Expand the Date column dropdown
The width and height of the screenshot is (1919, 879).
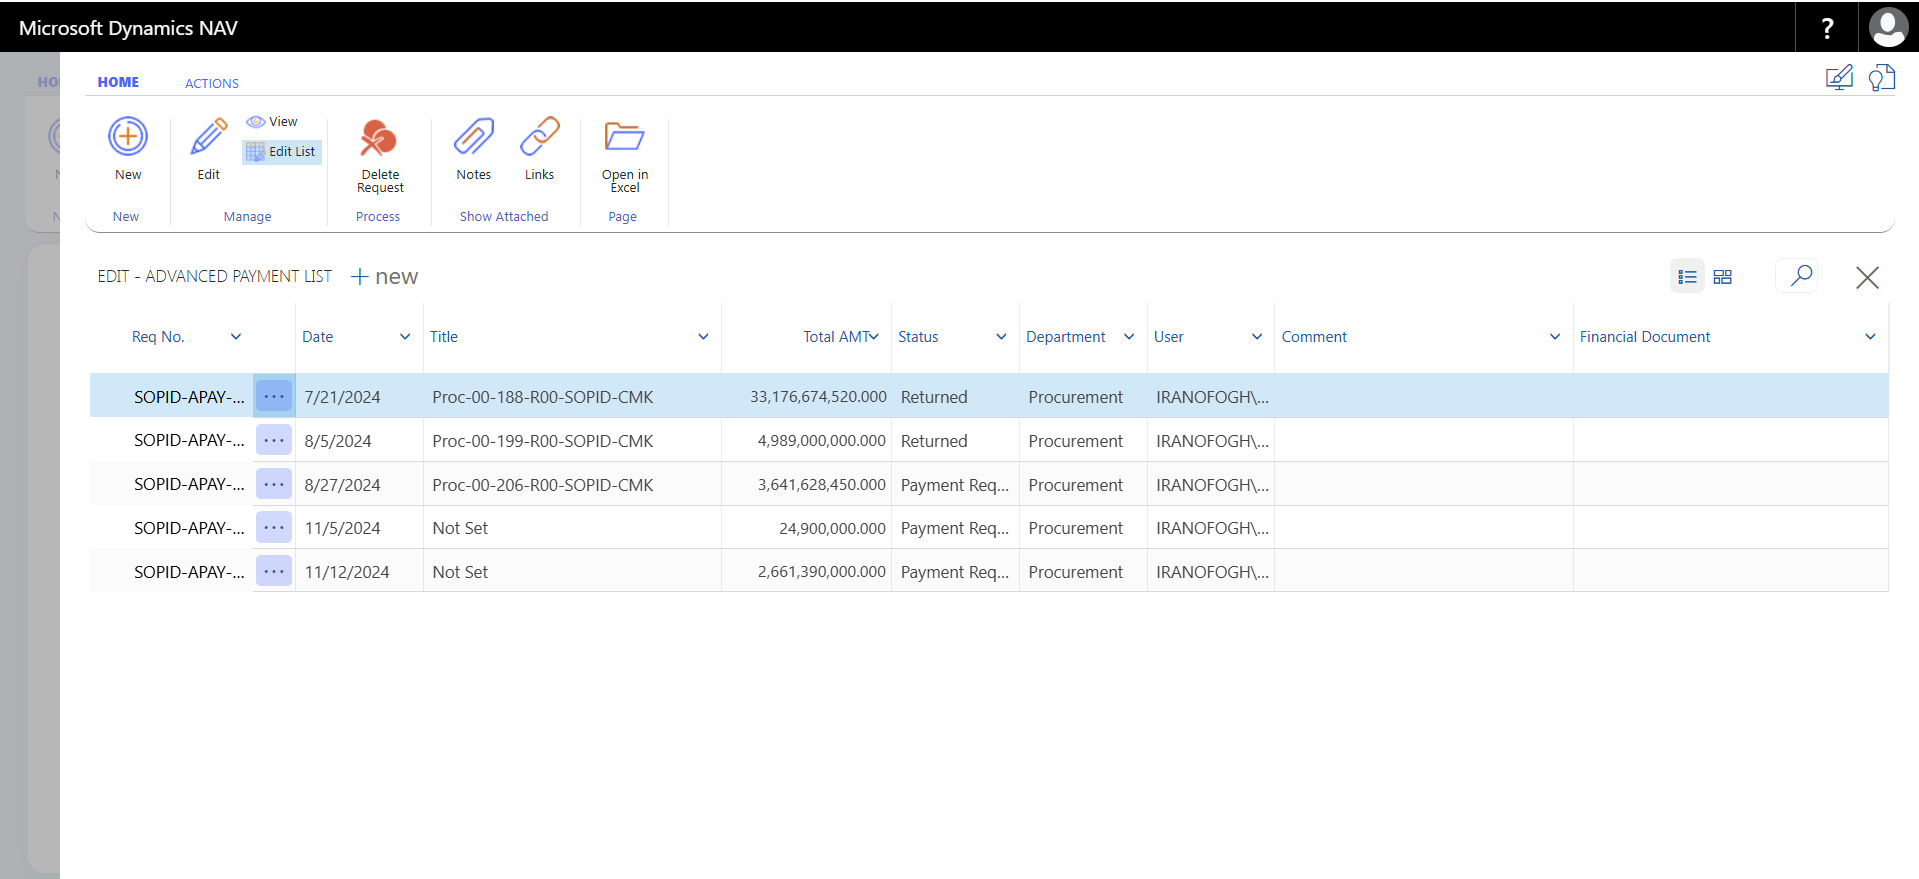(405, 337)
